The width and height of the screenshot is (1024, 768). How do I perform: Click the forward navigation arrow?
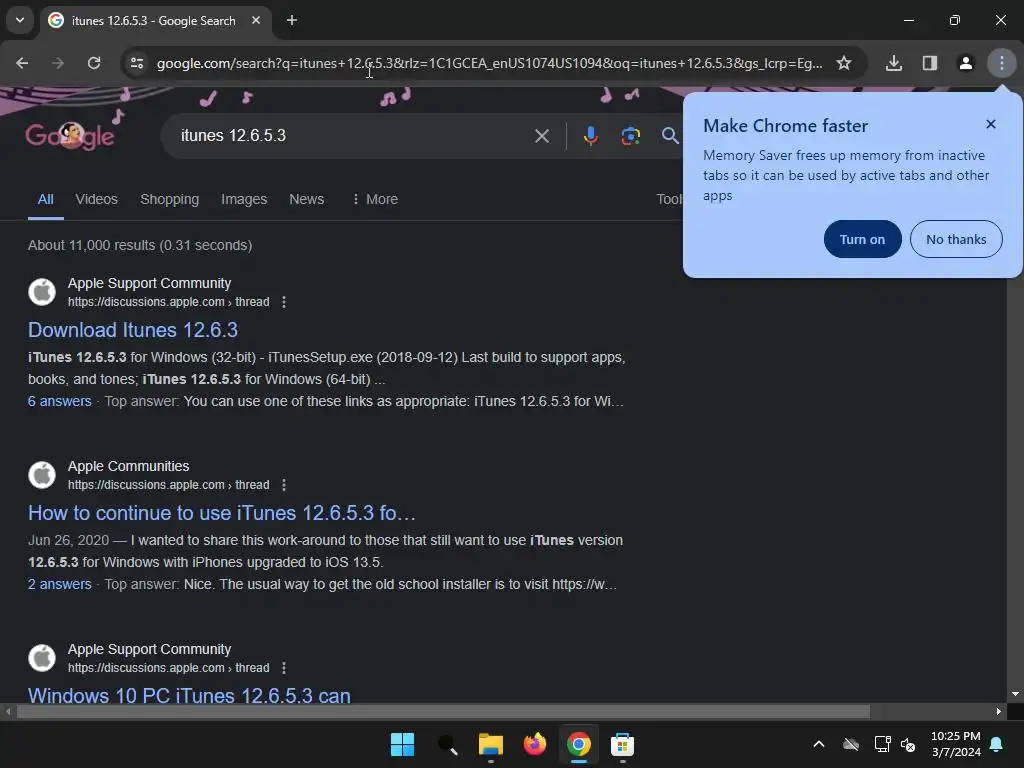[58, 63]
